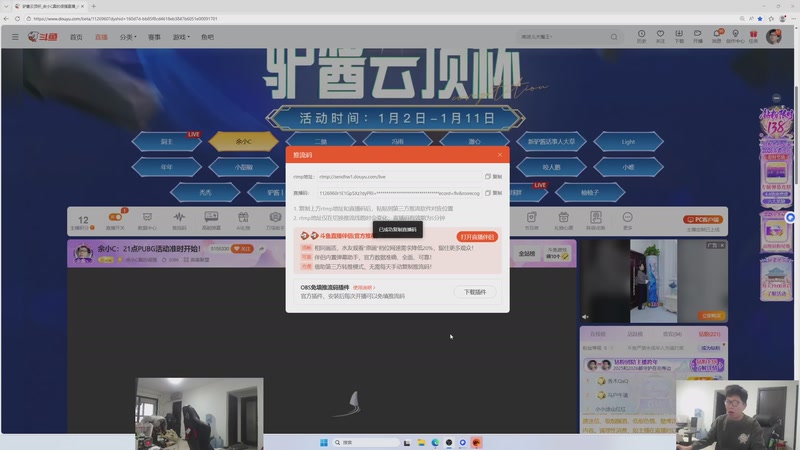Image resolution: width=800 pixels, height=450 pixels.
Task: Click 关注 follow button for 余小C
Action: 242,248
